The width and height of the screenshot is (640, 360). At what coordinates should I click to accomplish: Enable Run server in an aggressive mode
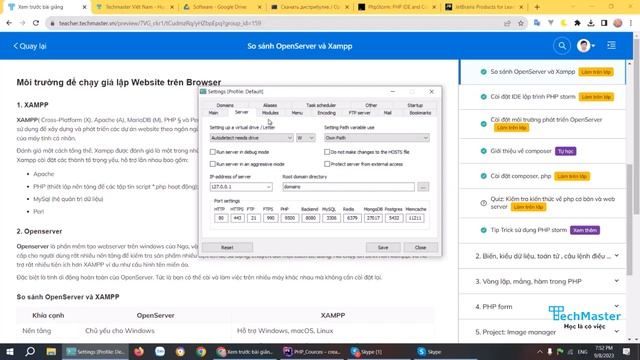pyautogui.click(x=213, y=164)
